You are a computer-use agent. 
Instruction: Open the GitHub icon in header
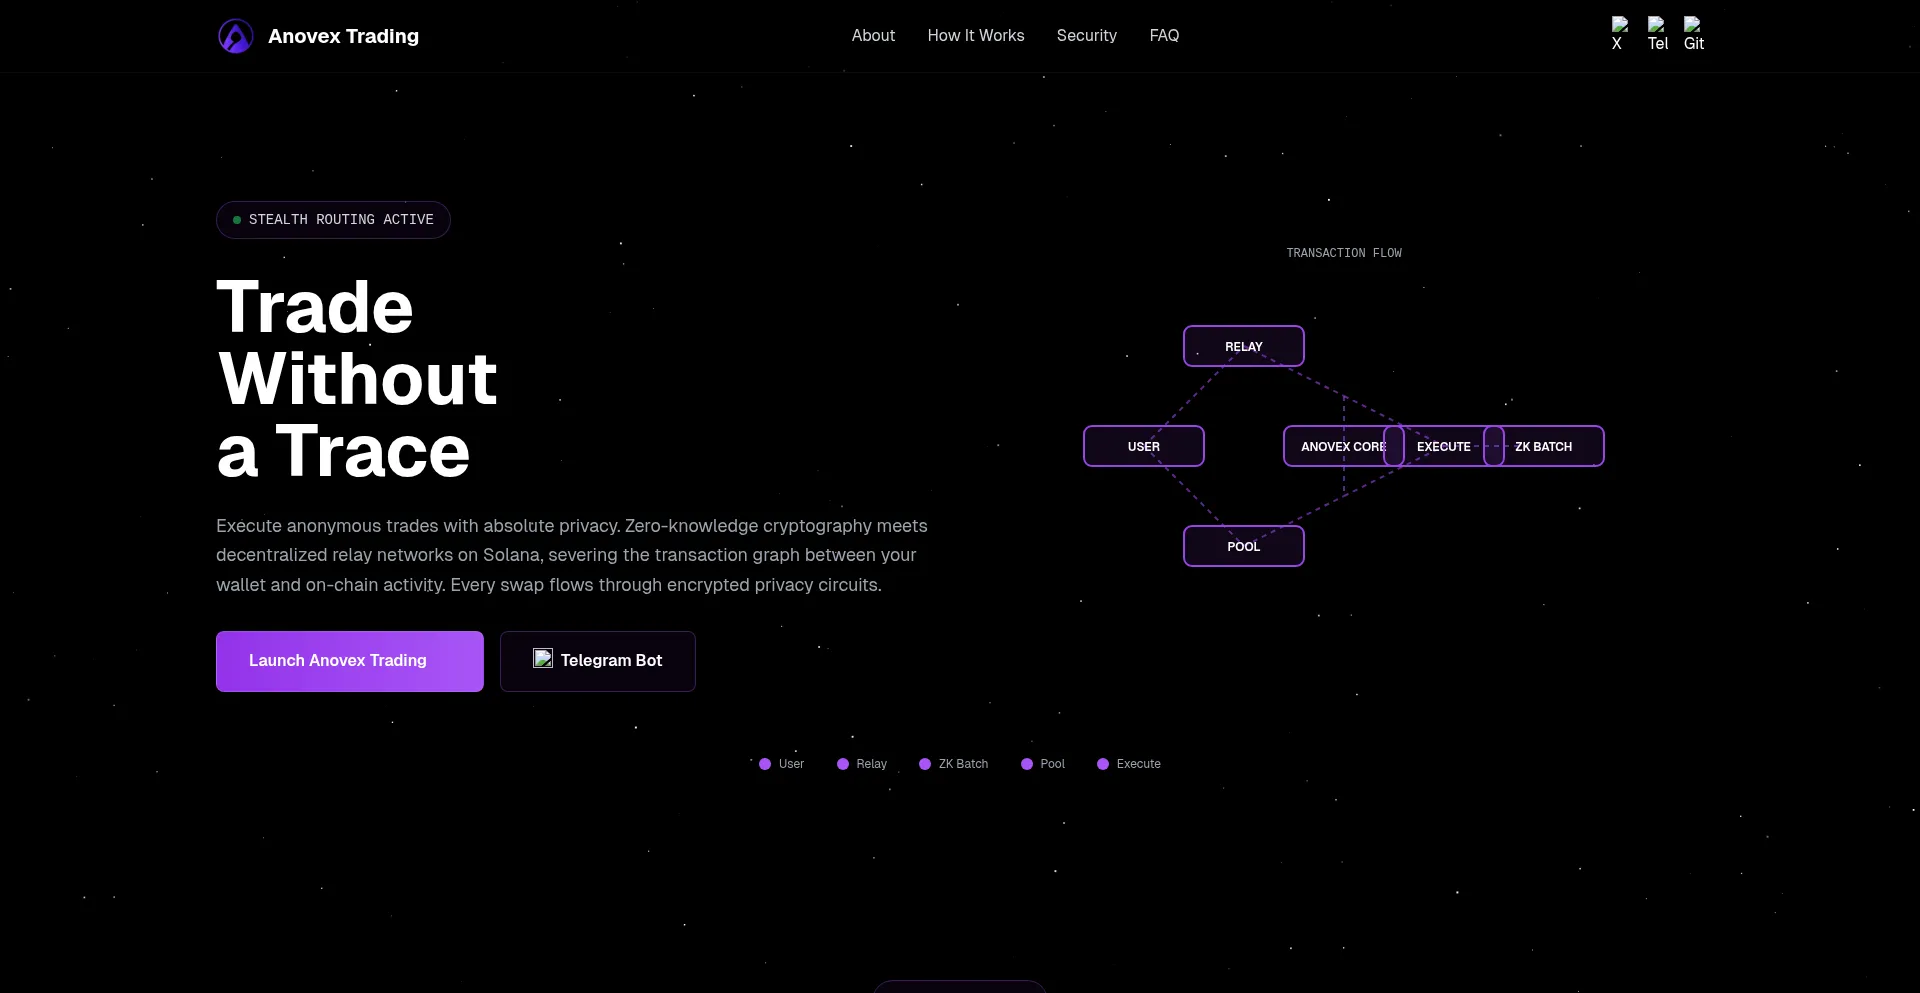coord(1693,34)
